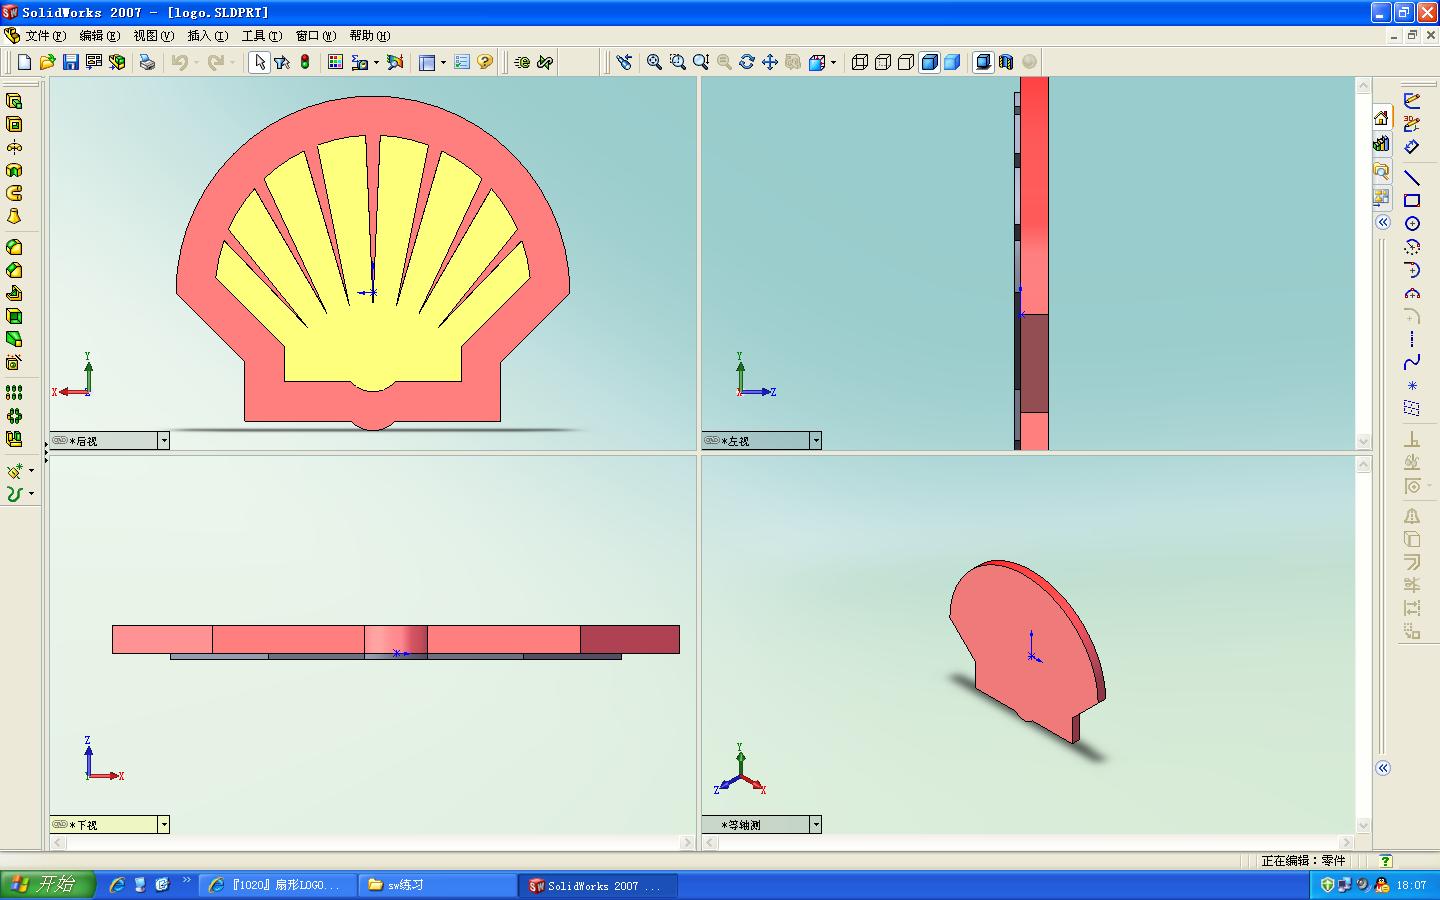
Task: Rebuild the model with the traffic light icon
Action: 305,62
